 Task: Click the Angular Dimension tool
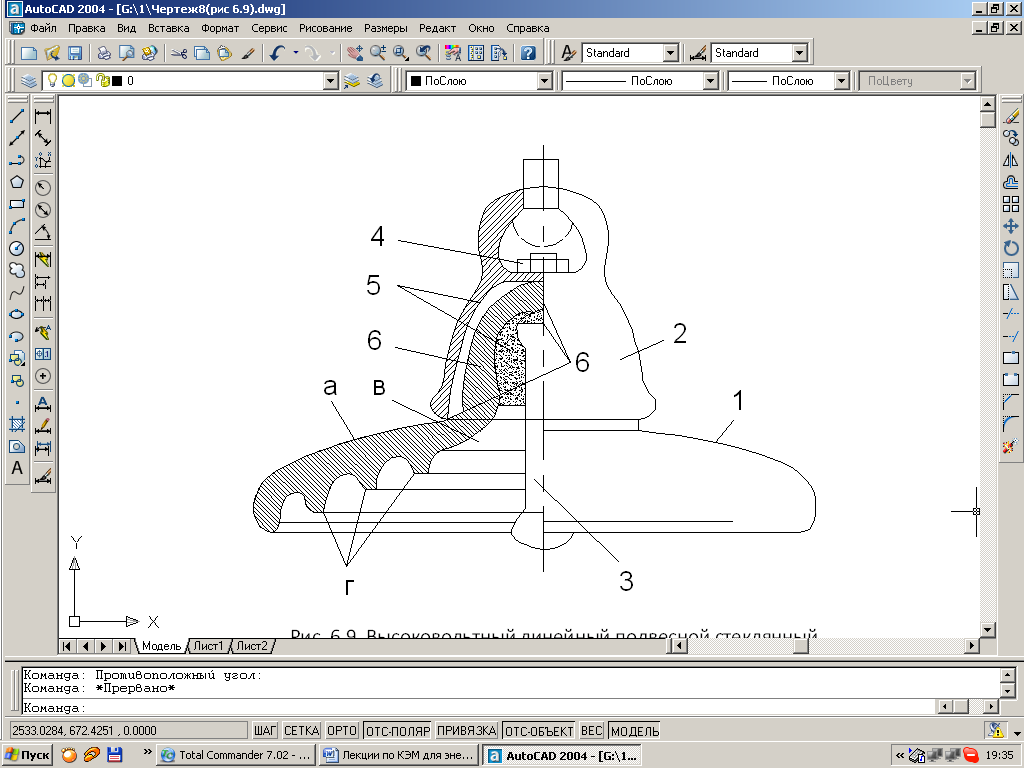coord(43,232)
